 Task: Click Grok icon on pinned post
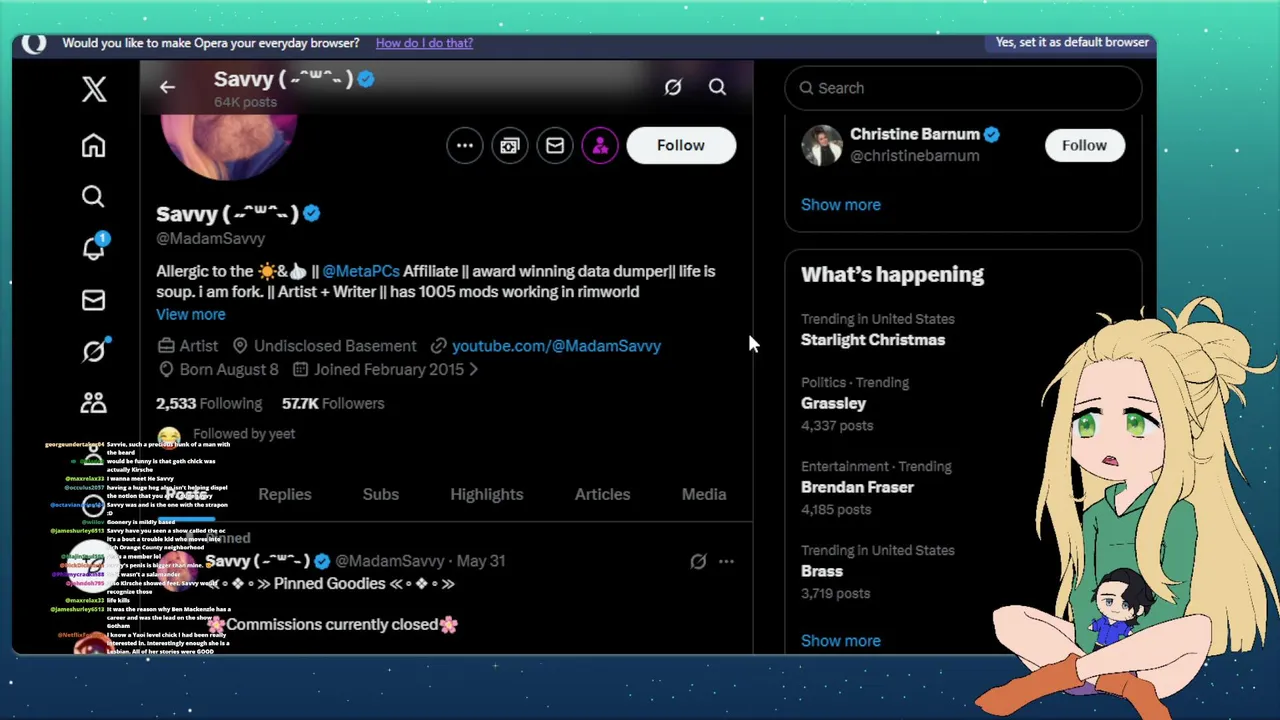698,562
